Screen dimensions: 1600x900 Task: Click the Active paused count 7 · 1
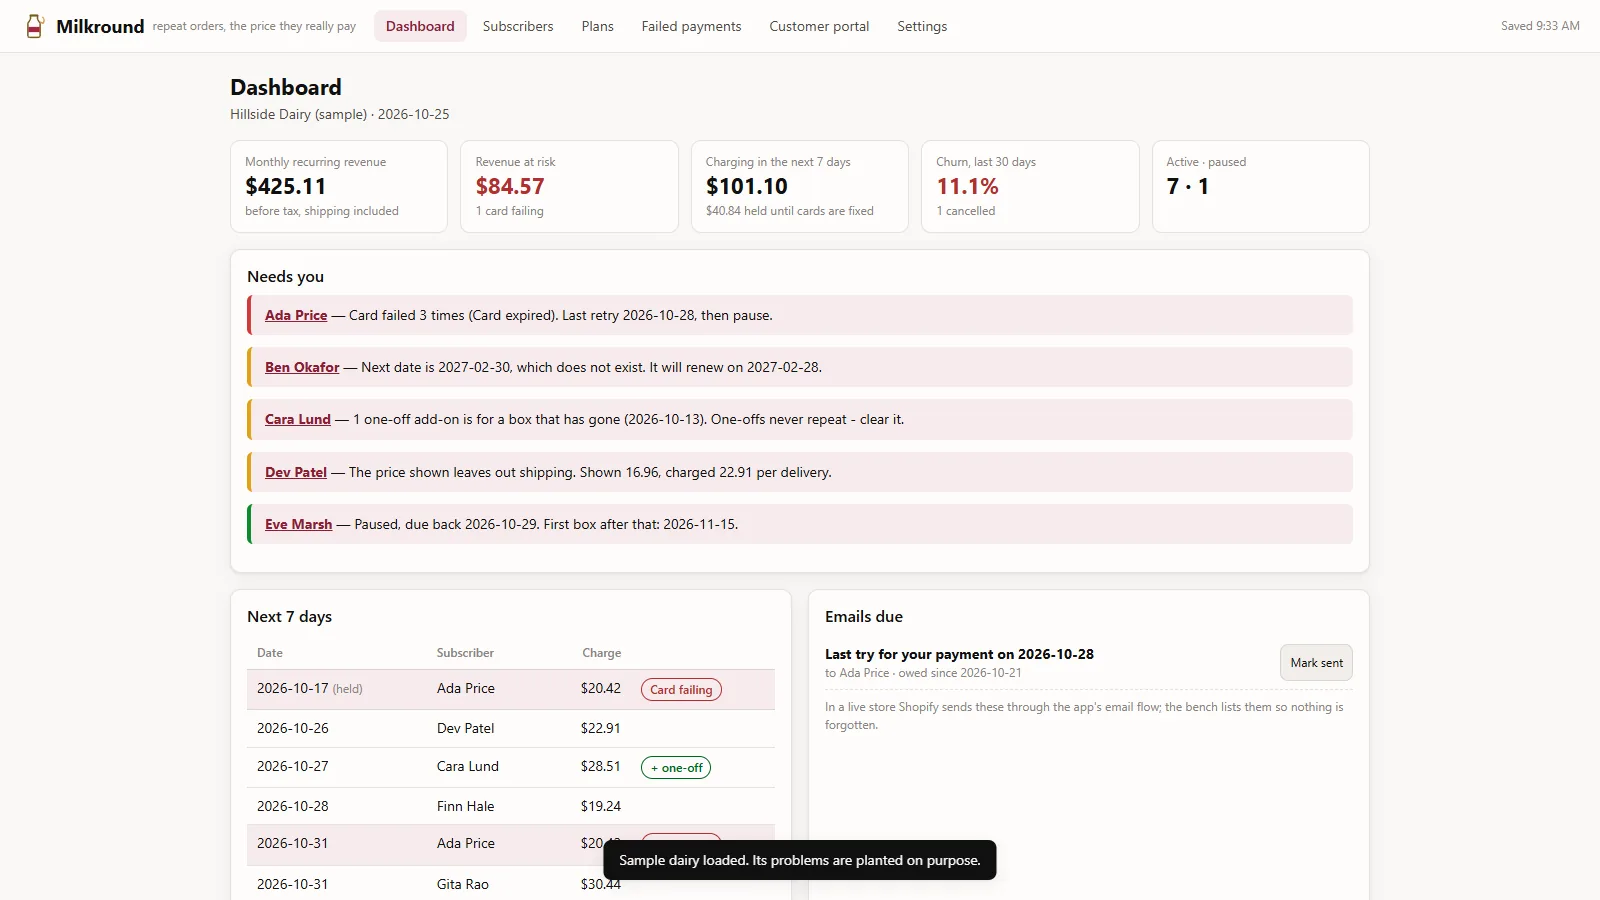(1188, 186)
